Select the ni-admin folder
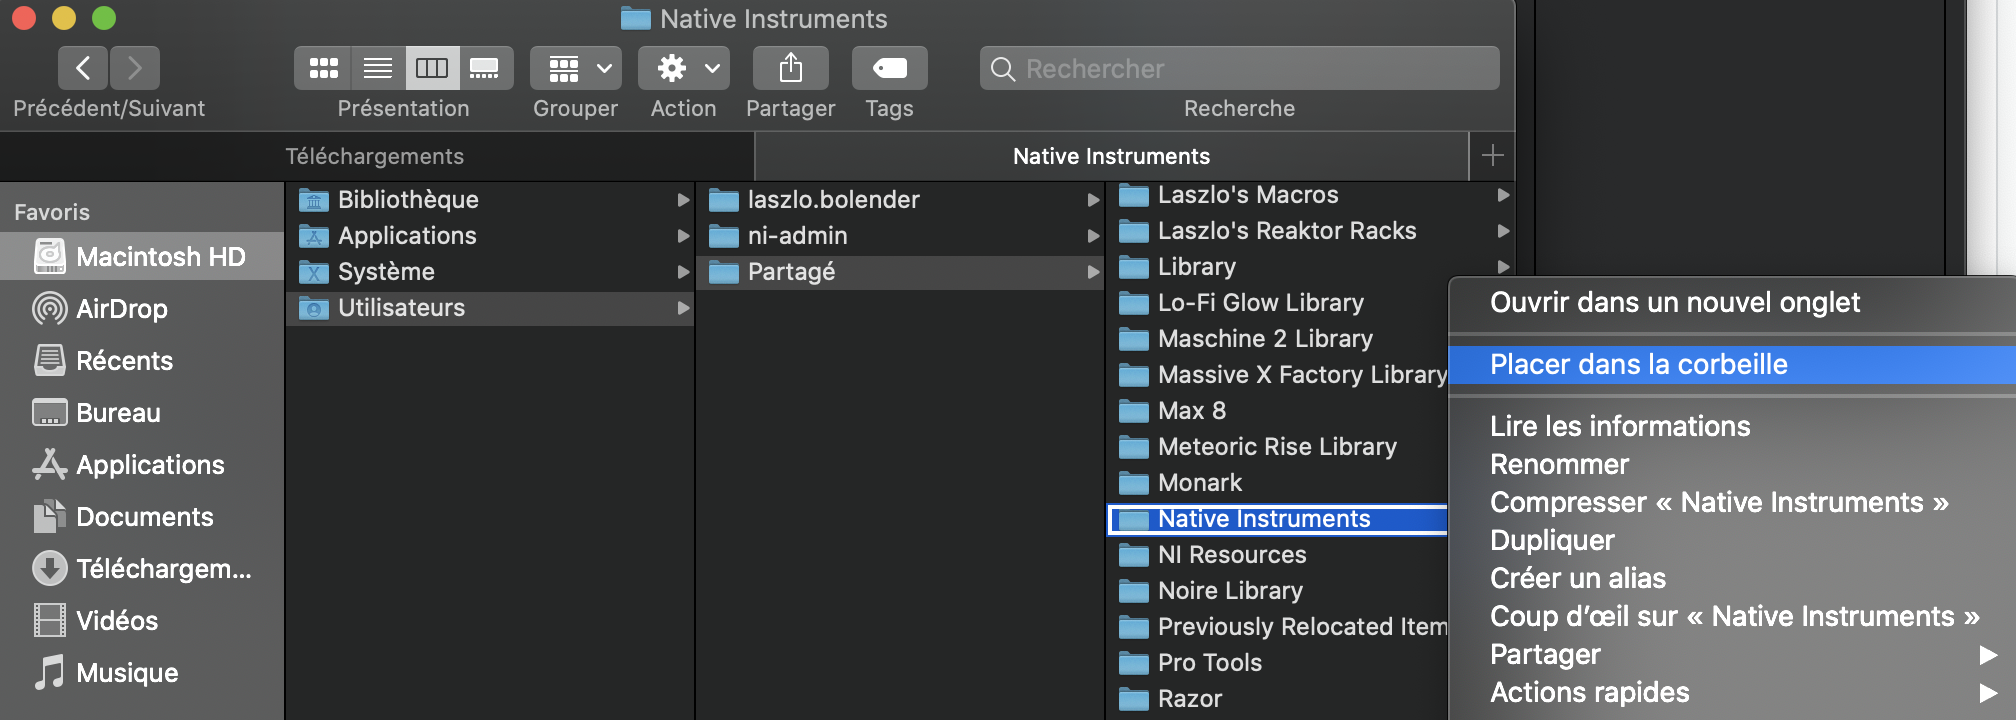Screen dimensions: 2016x720 click(900, 236)
